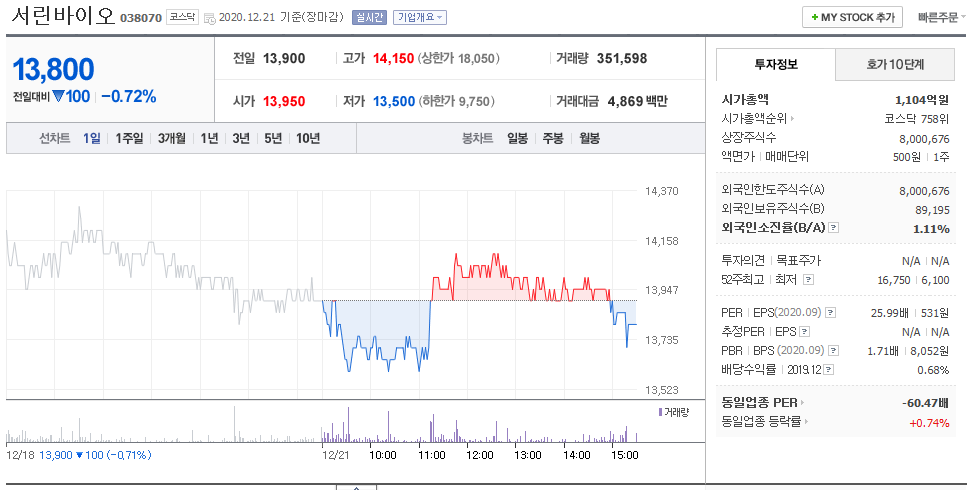
Task: Click the 거래대금 value 4,869 백만
Action: pos(637,101)
